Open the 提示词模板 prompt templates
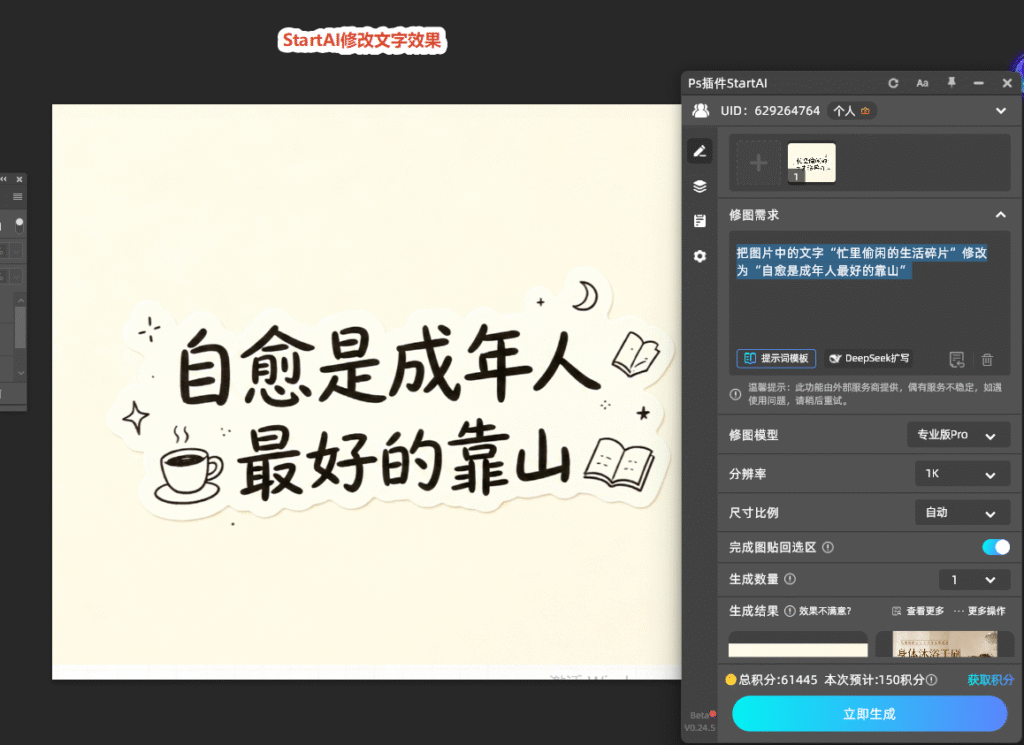Image resolution: width=1024 pixels, height=745 pixels. (x=776, y=358)
